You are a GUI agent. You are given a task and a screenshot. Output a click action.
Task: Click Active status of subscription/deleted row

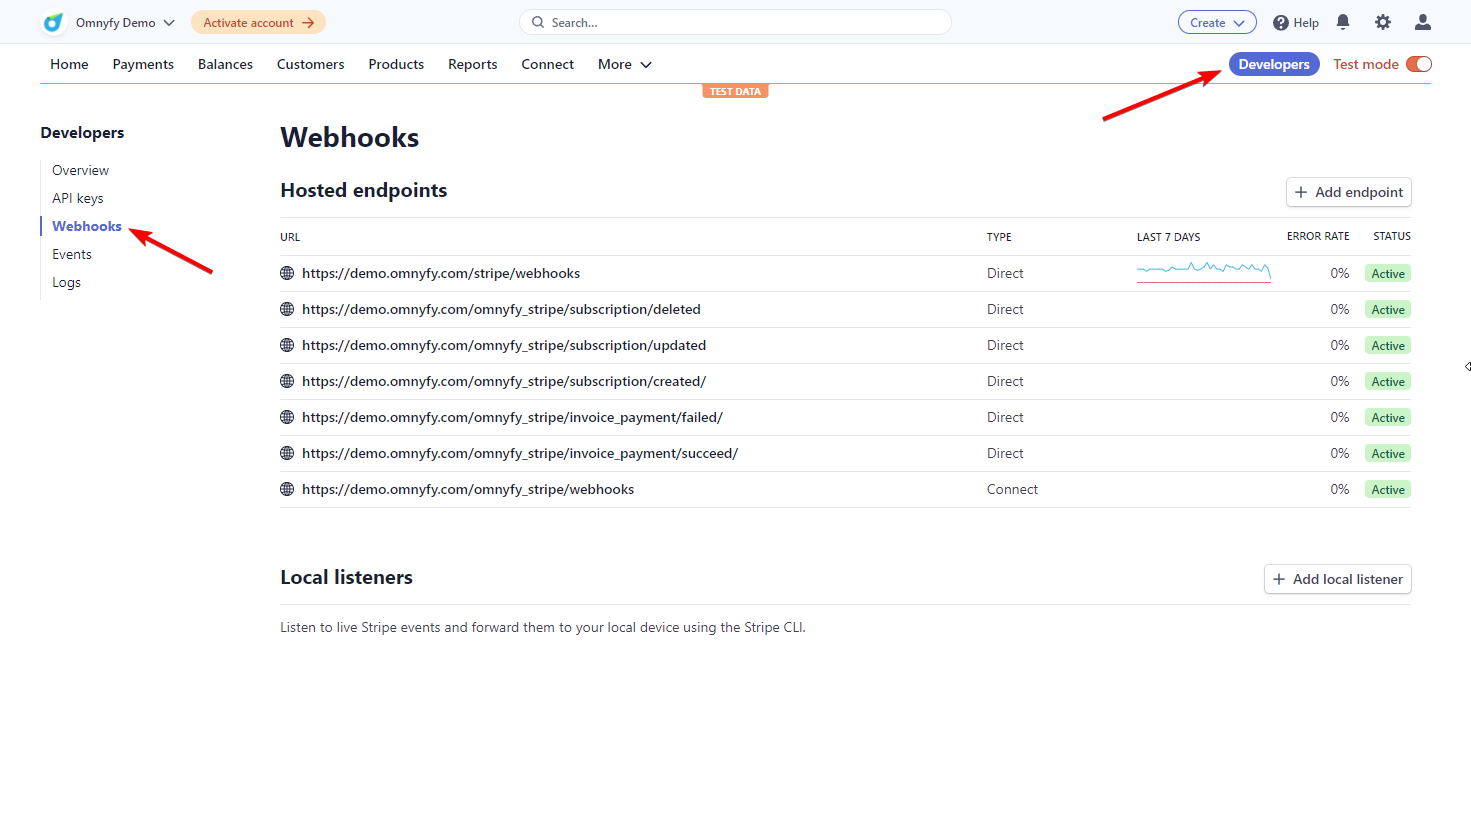click(1388, 309)
